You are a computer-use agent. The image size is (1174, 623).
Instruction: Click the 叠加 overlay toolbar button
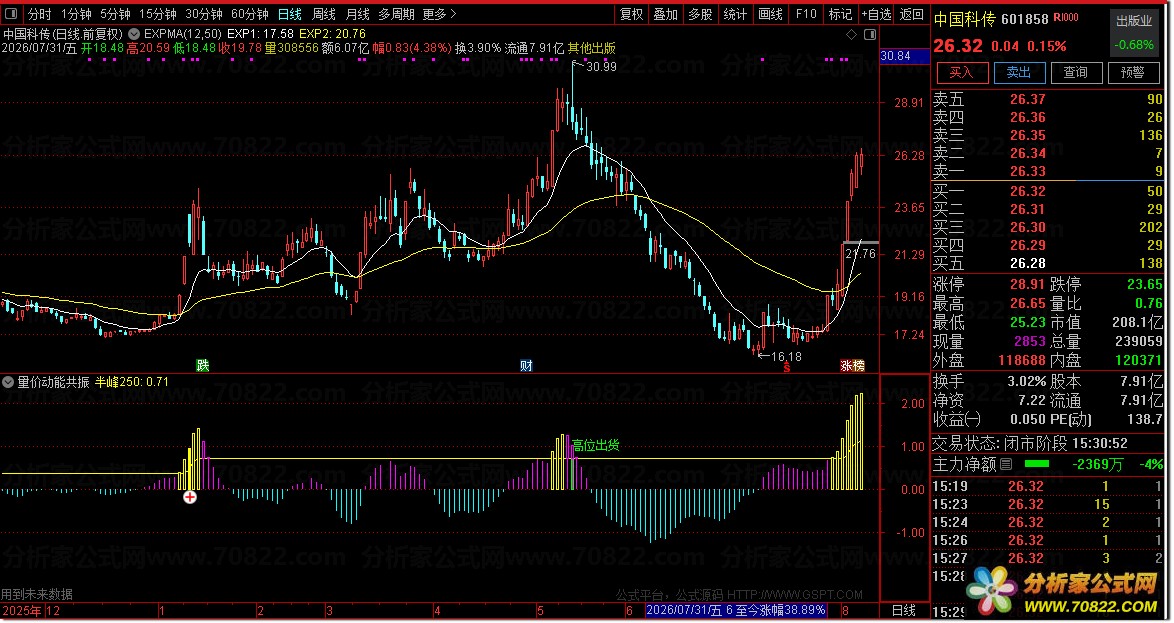click(x=665, y=13)
